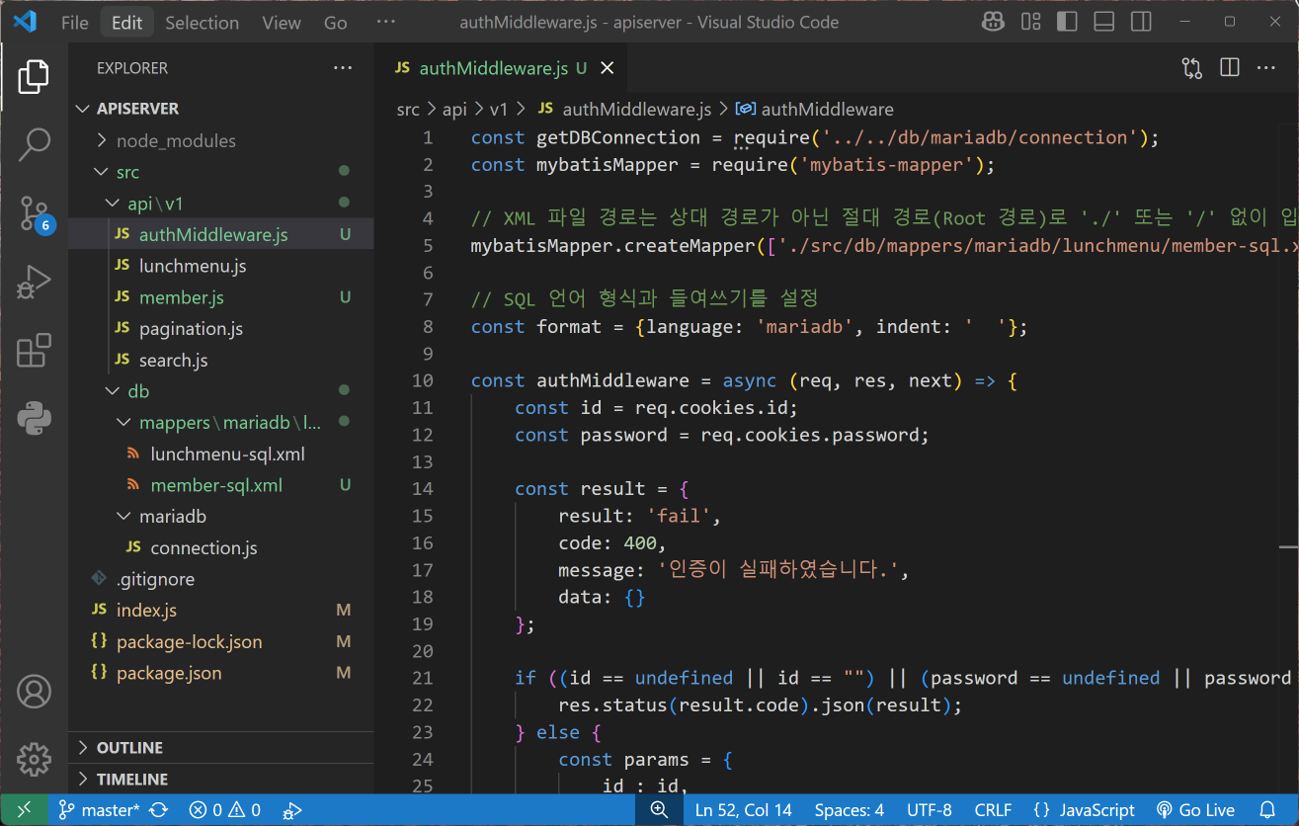1299x826 pixels.
Task: Close the authMiddleware.js tab
Action: (x=607, y=68)
